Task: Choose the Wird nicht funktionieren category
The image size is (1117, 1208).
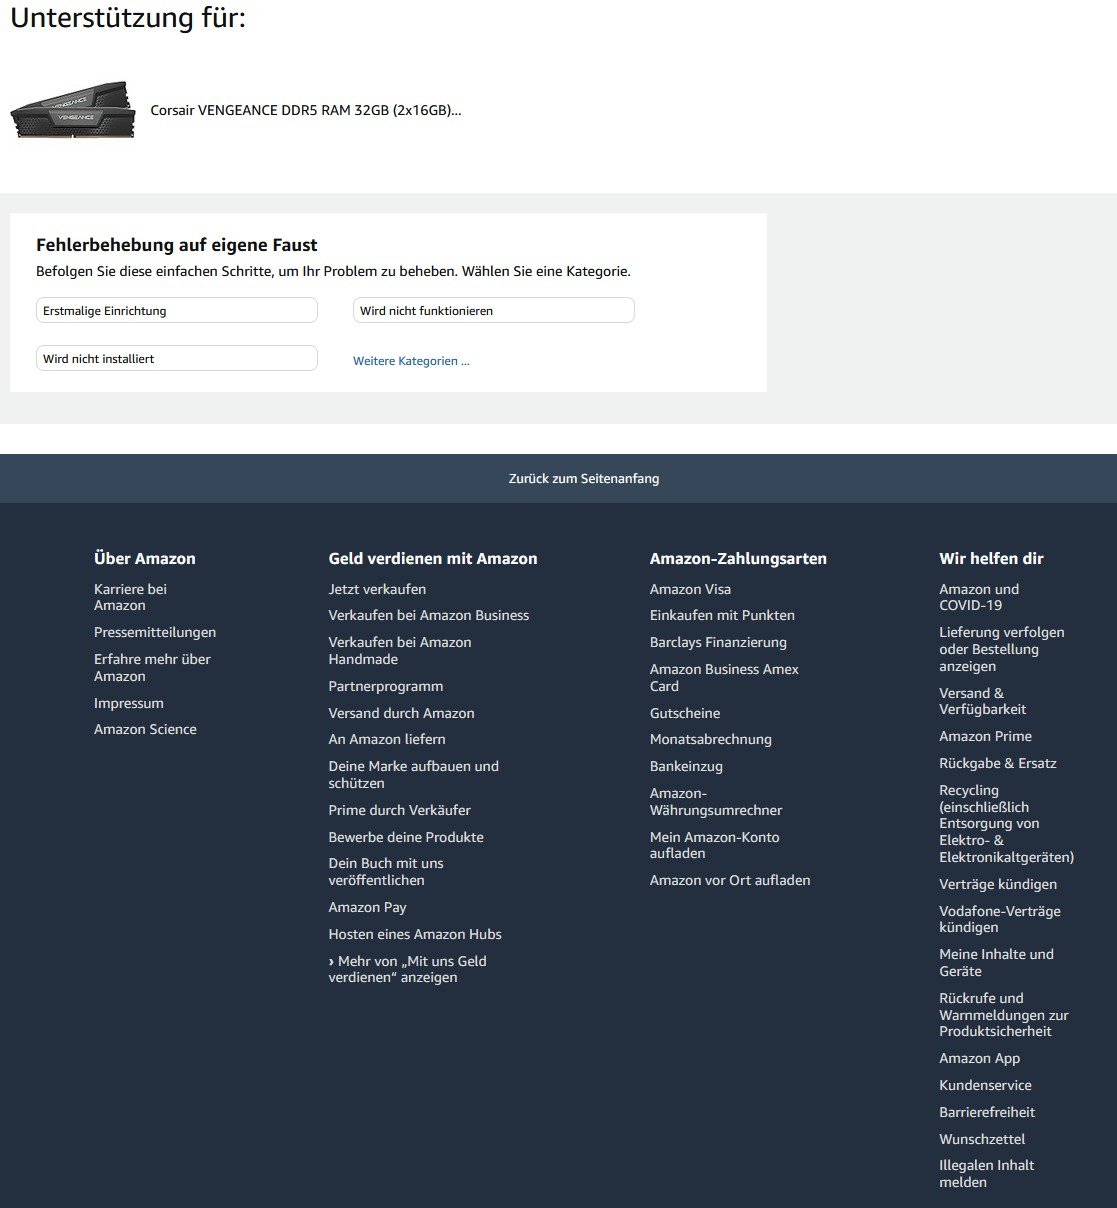Action: [x=494, y=311]
